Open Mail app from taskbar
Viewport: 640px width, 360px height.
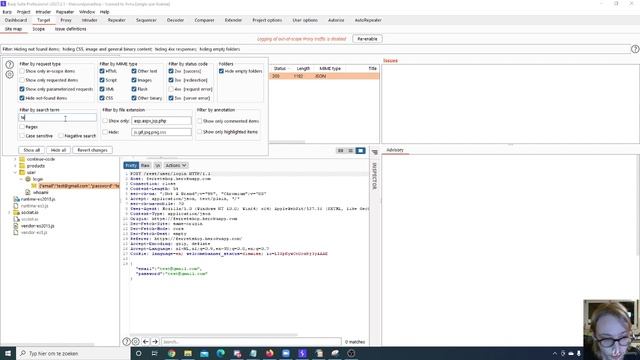(x=204, y=353)
